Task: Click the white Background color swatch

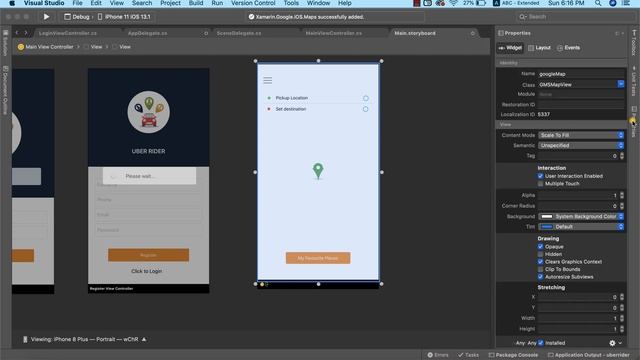Action: tap(547, 216)
